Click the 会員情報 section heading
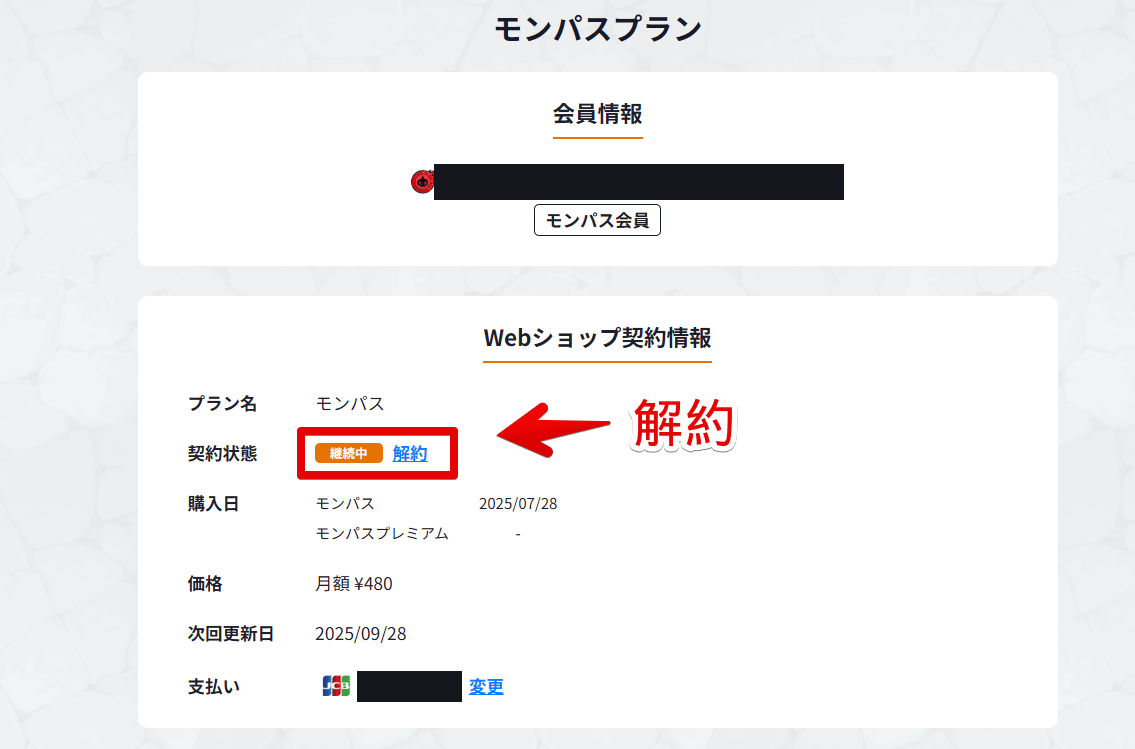Screen dimensions: 1135x749 click(597, 114)
